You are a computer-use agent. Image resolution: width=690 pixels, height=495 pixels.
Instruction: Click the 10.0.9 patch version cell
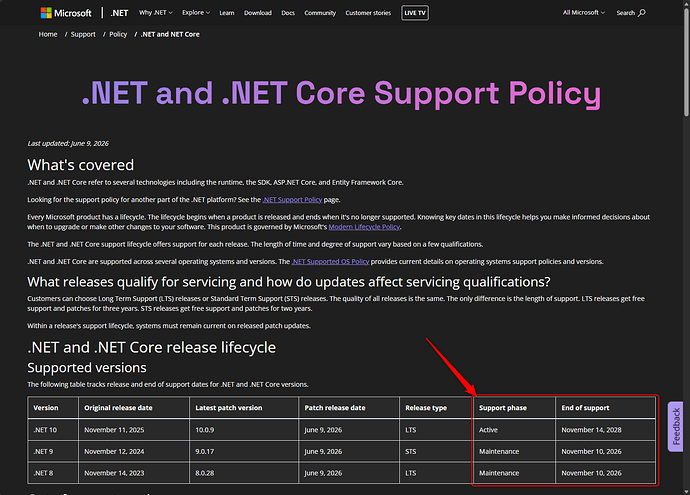[244, 430]
